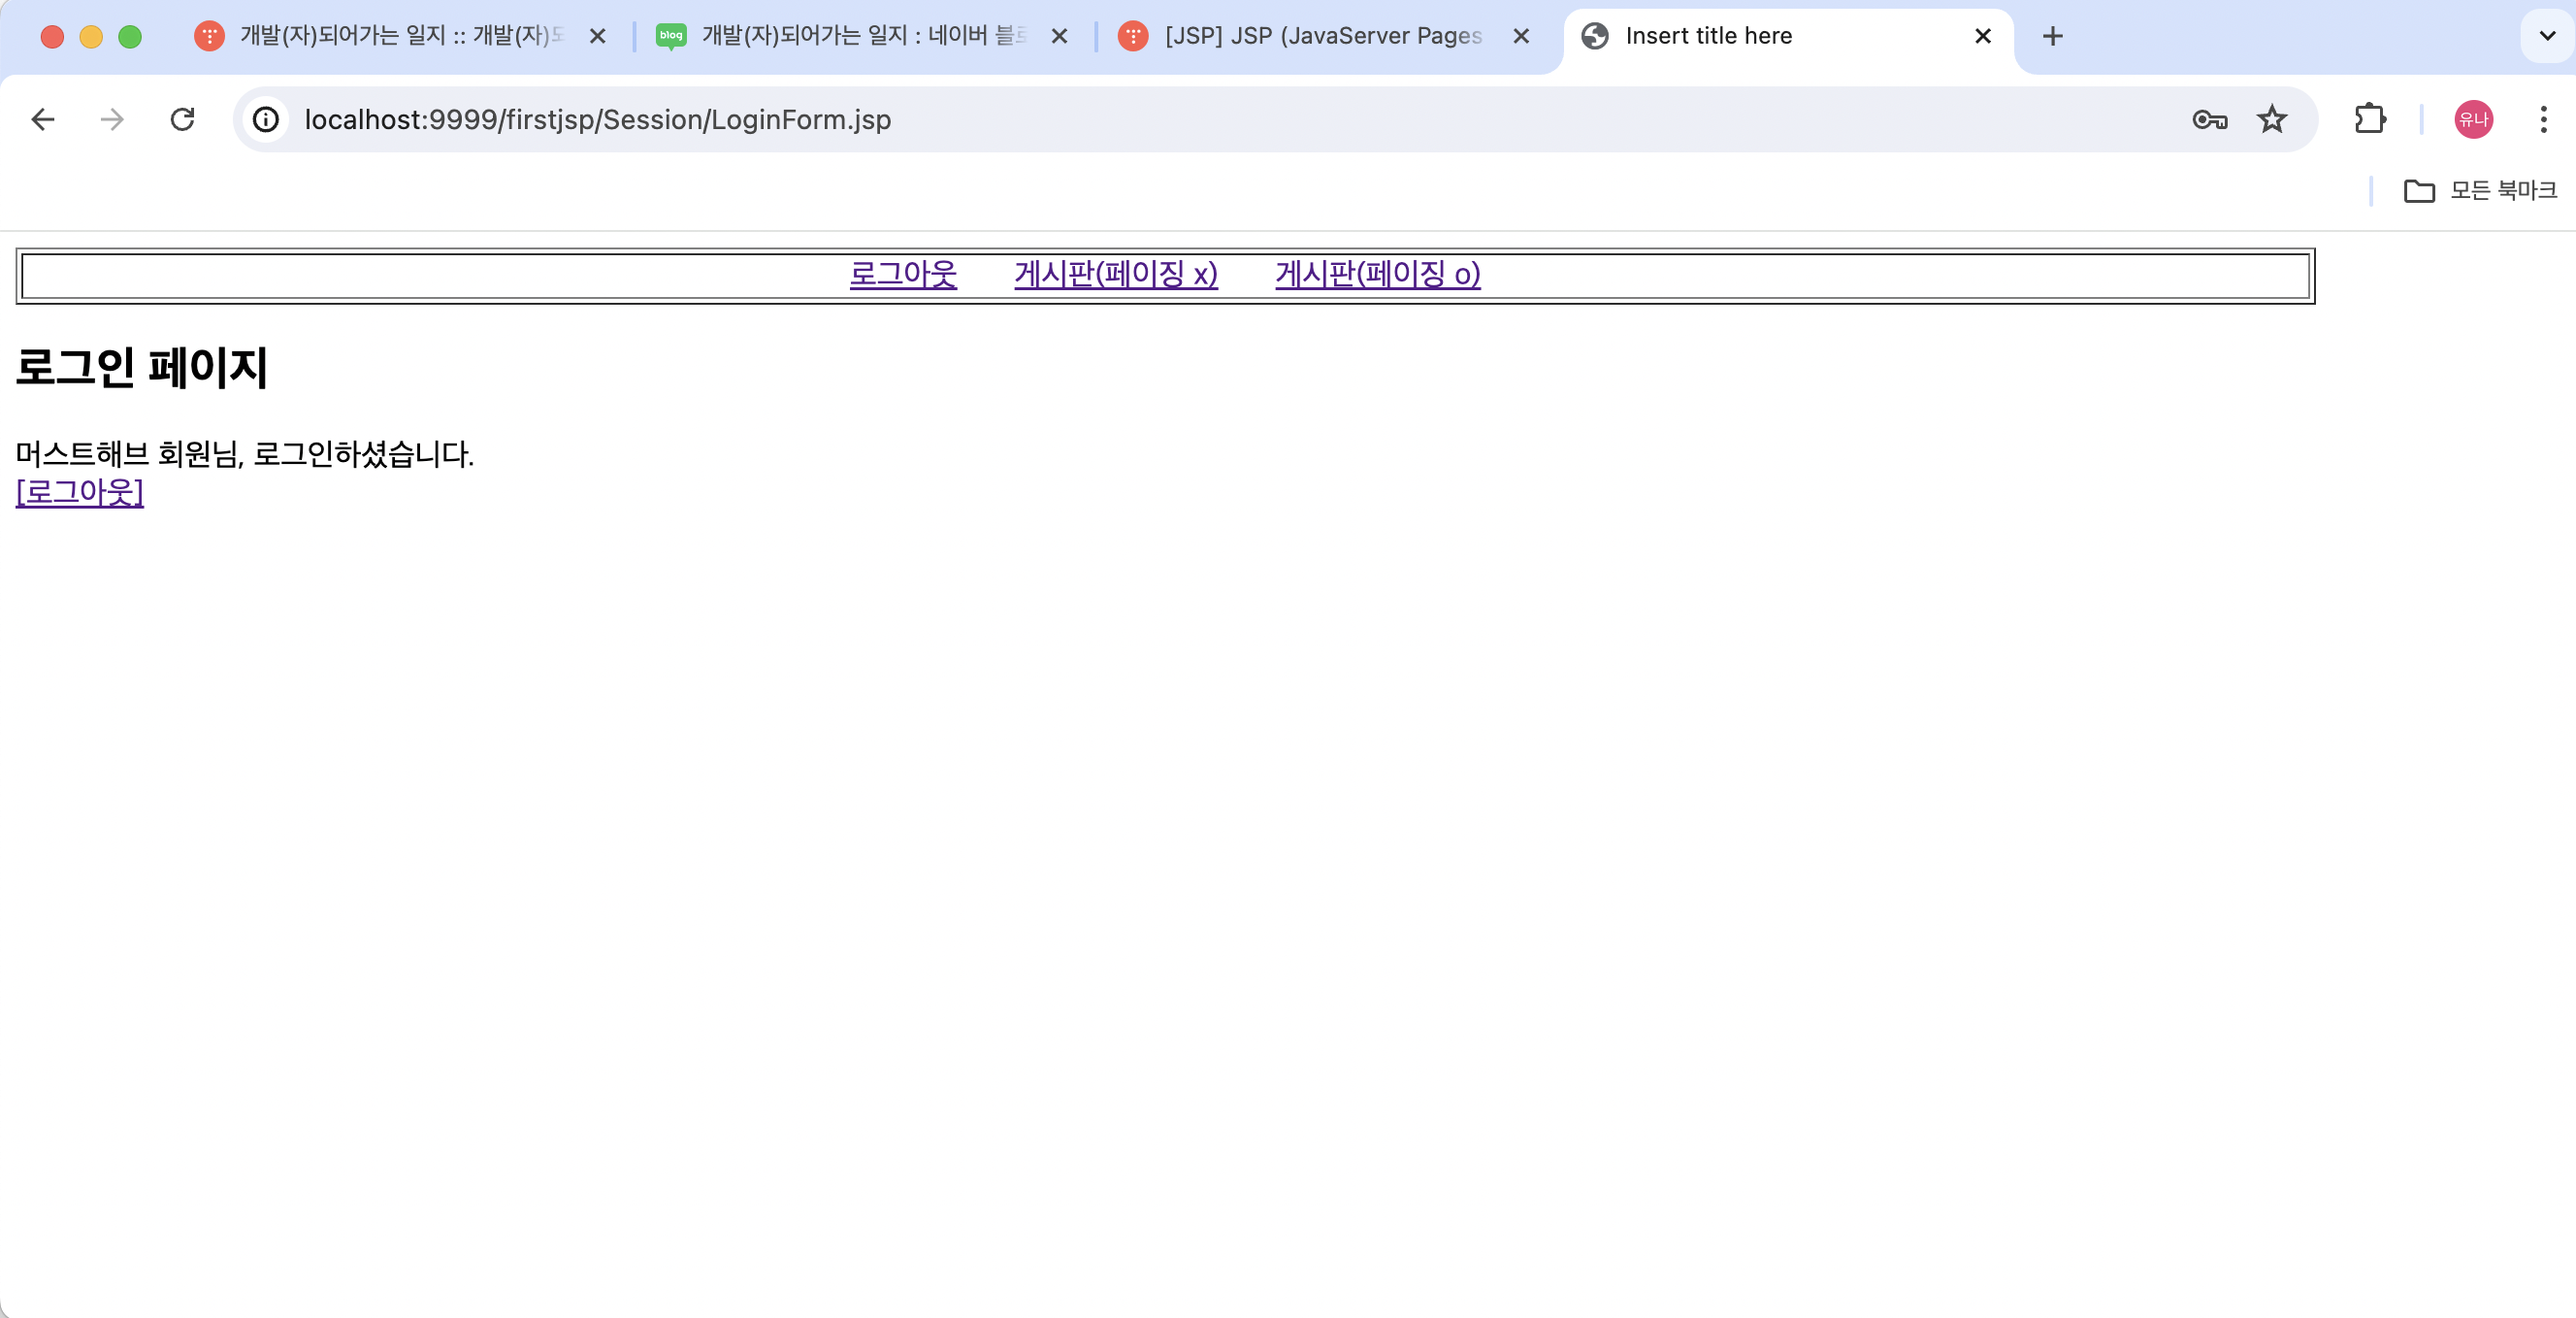
Task: Click the browser back arrow
Action: pos(42,120)
